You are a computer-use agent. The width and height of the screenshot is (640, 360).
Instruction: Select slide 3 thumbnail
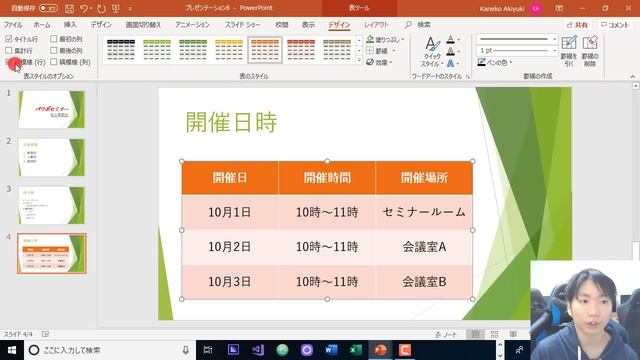click(51, 205)
